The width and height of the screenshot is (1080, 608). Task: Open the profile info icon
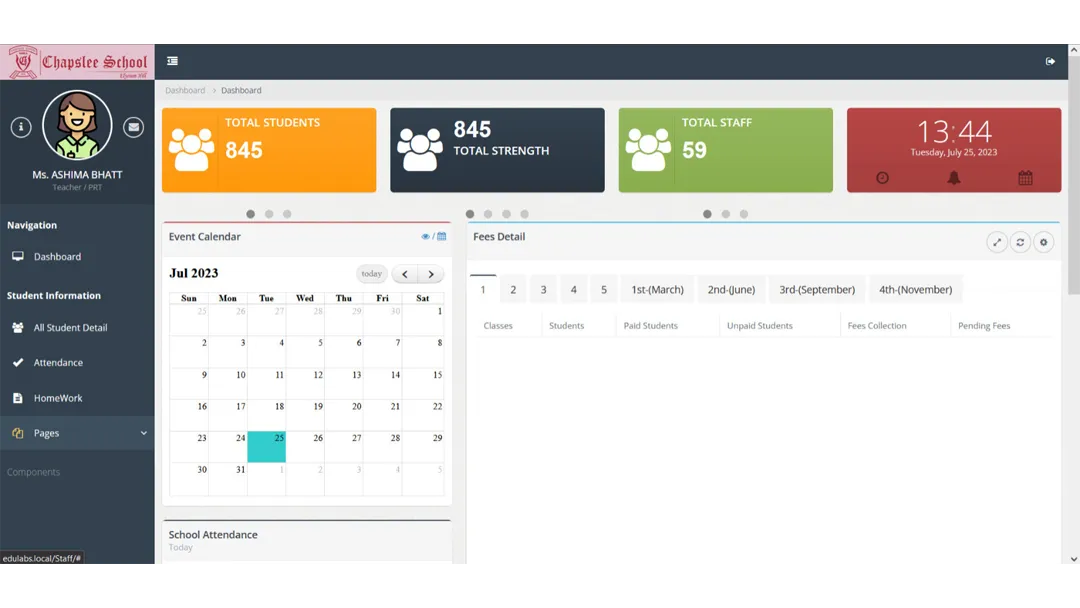21,127
